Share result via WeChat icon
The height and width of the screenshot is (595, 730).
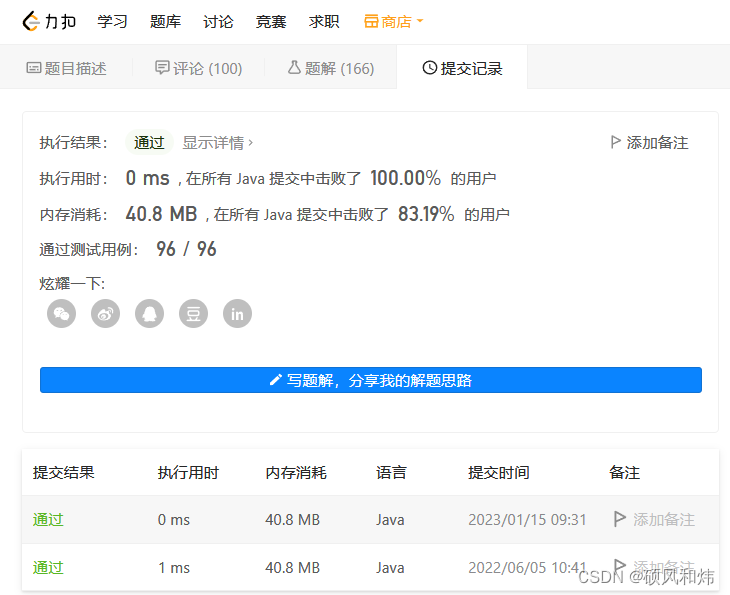(61, 313)
